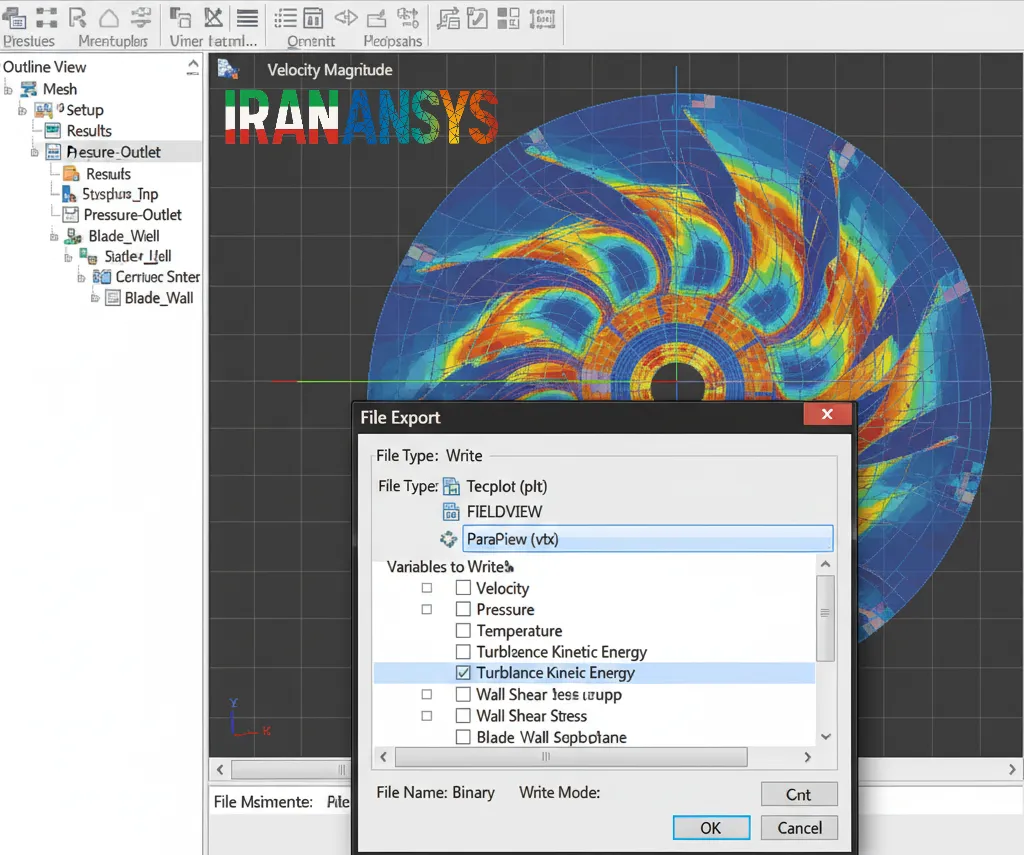Click the four-squares layout toolbar icon
This screenshot has height=855, width=1024.
pos(508,18)
